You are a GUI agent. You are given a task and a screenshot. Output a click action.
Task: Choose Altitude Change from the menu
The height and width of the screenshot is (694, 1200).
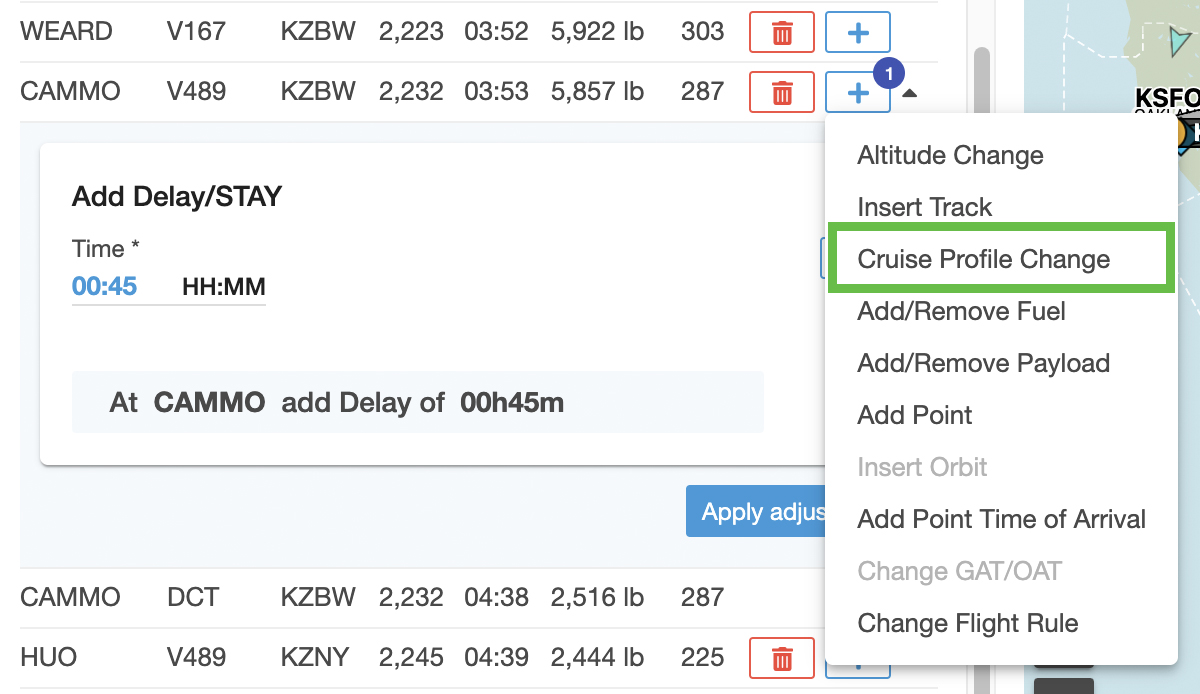click(950, 155)
